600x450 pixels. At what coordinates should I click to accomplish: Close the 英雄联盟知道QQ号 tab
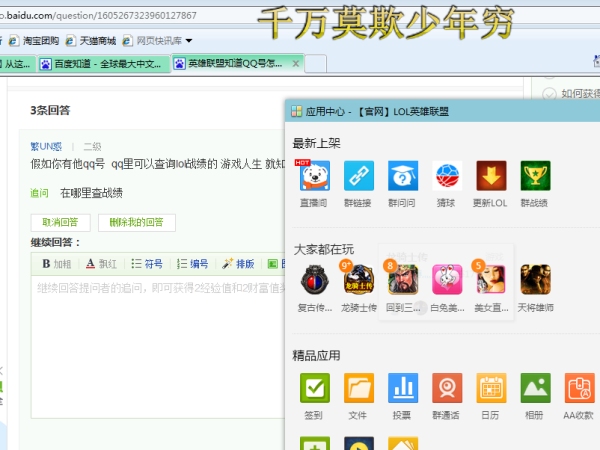pyautogui.click(x=296, y=64)
